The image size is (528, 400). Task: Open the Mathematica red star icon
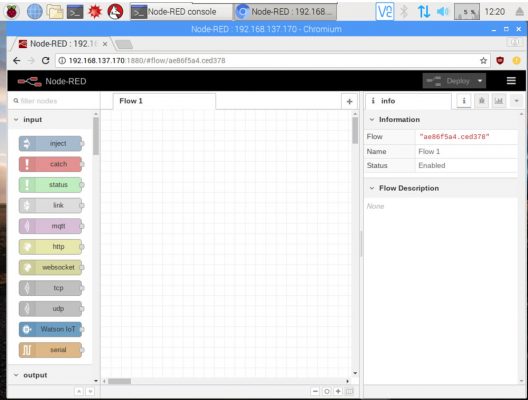tap(95, 11)
